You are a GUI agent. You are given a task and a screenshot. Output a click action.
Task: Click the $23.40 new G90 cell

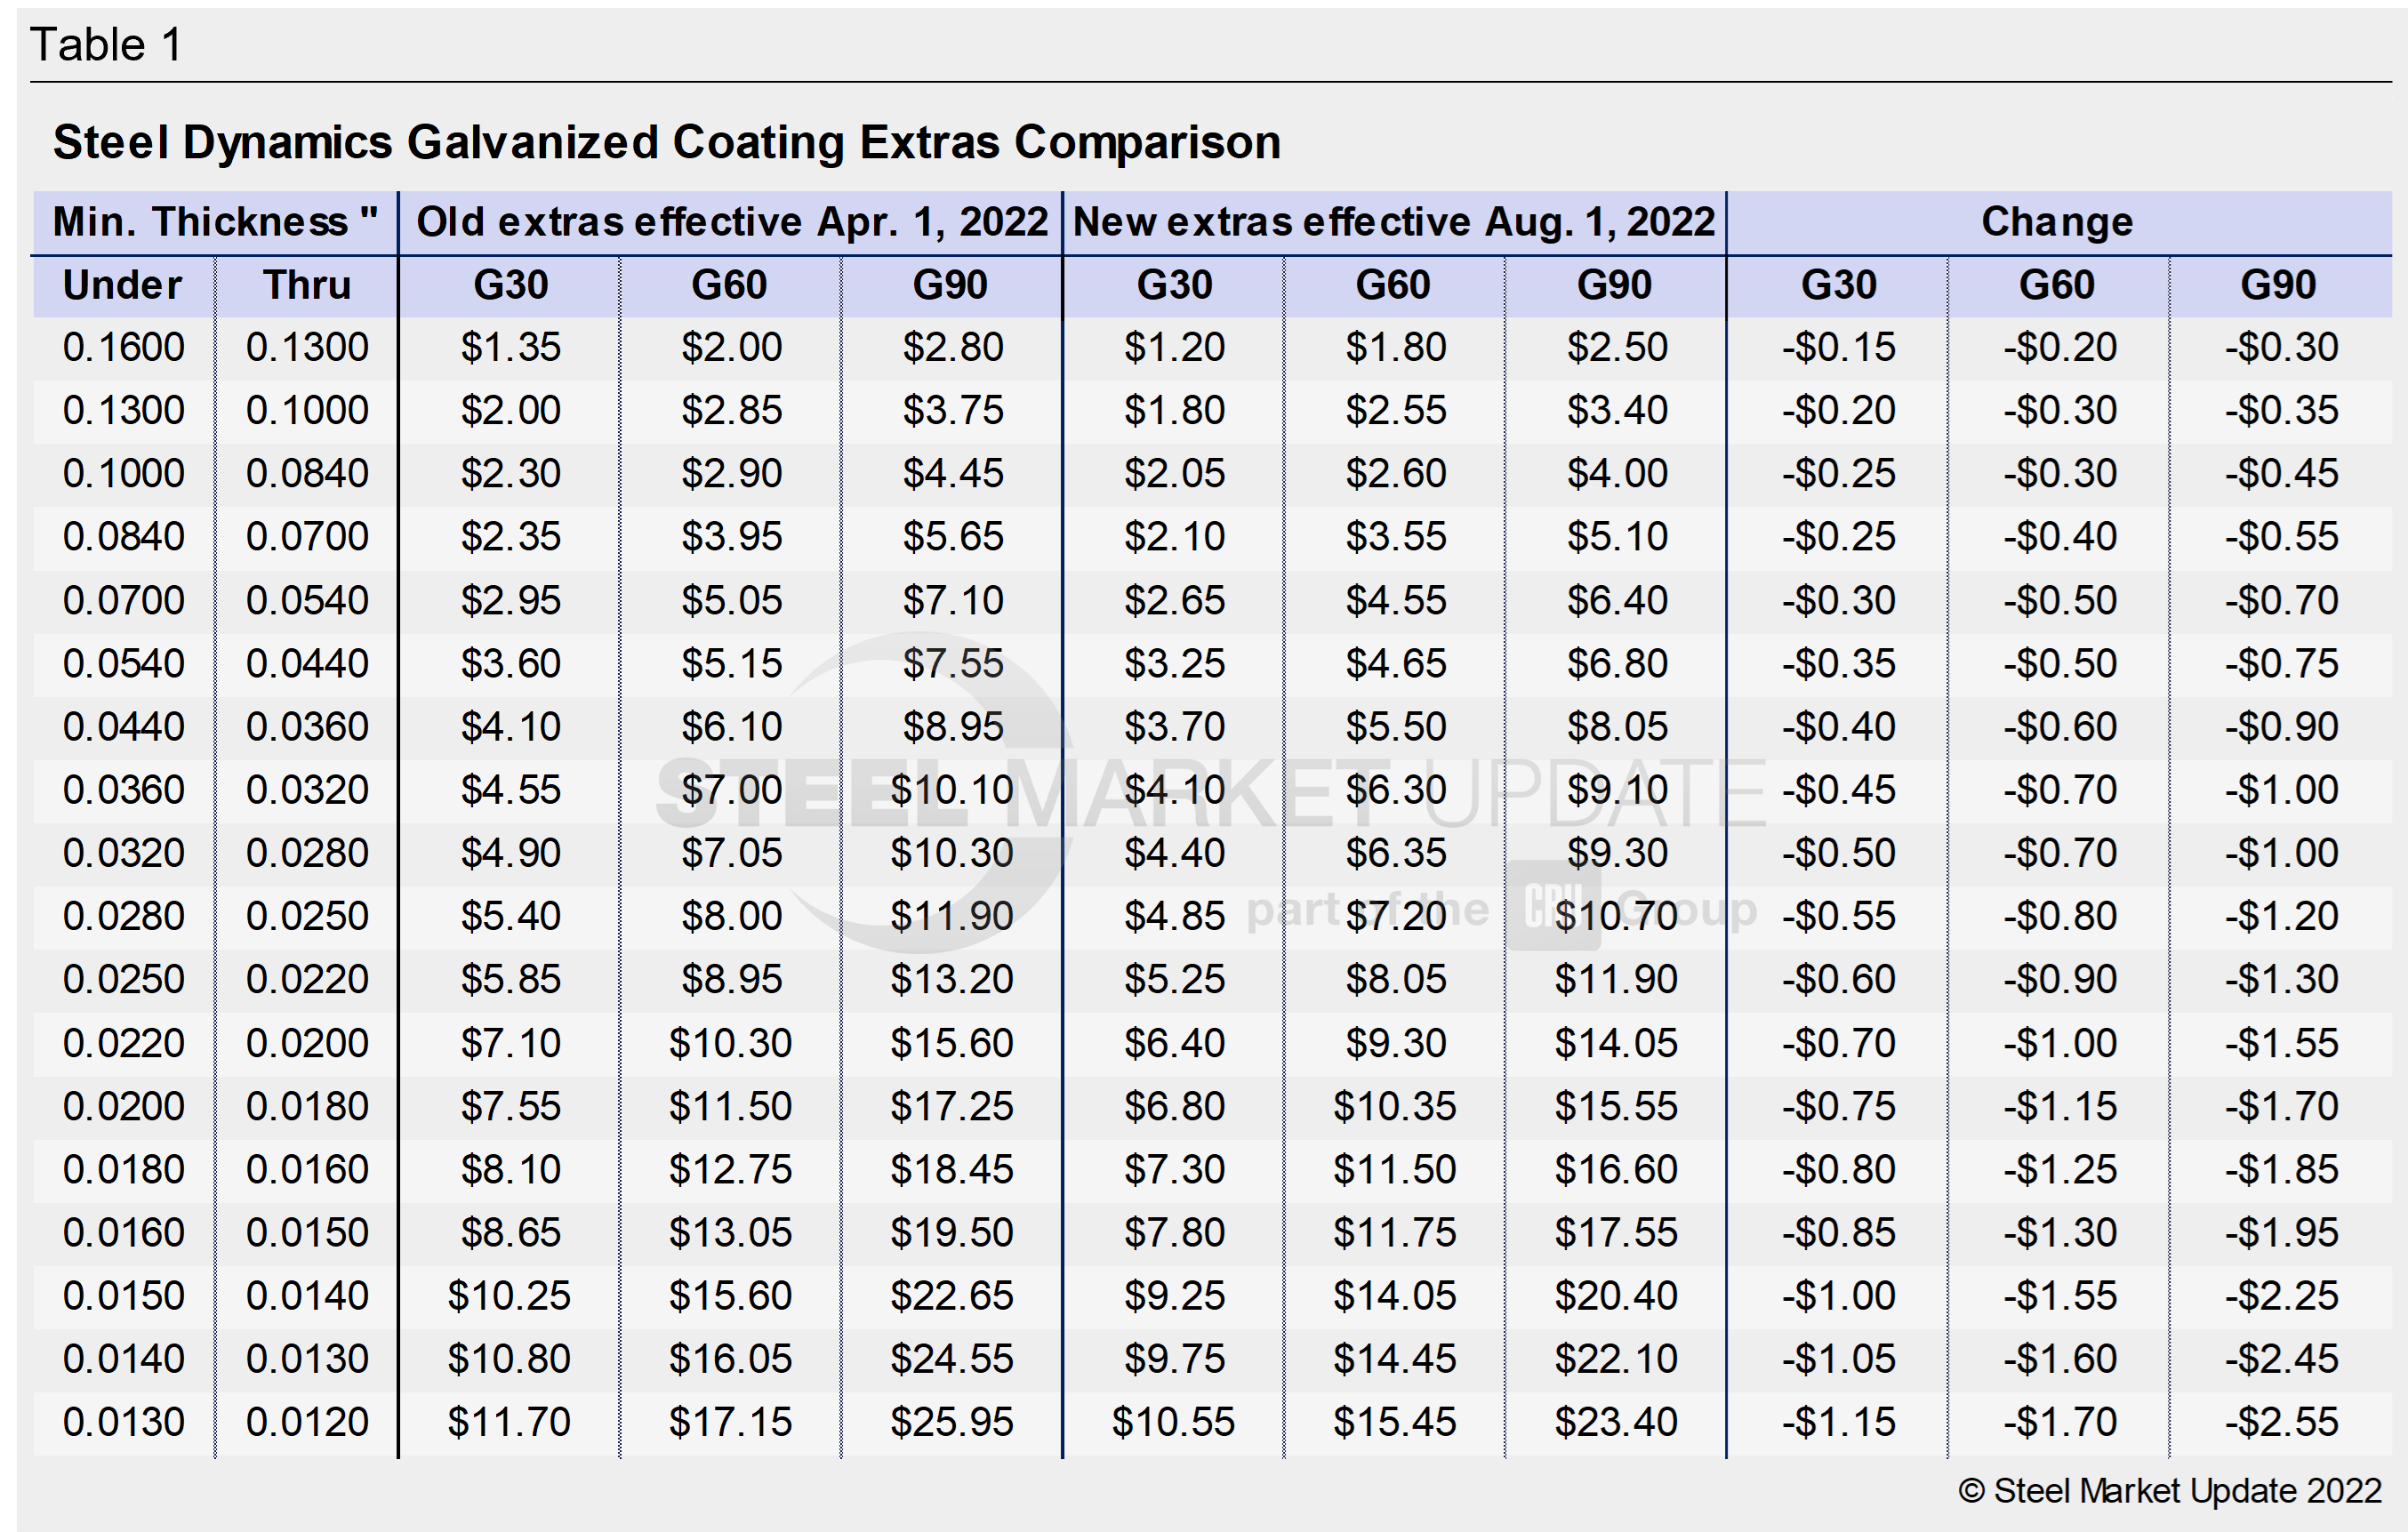[x=1616, y=1422]
